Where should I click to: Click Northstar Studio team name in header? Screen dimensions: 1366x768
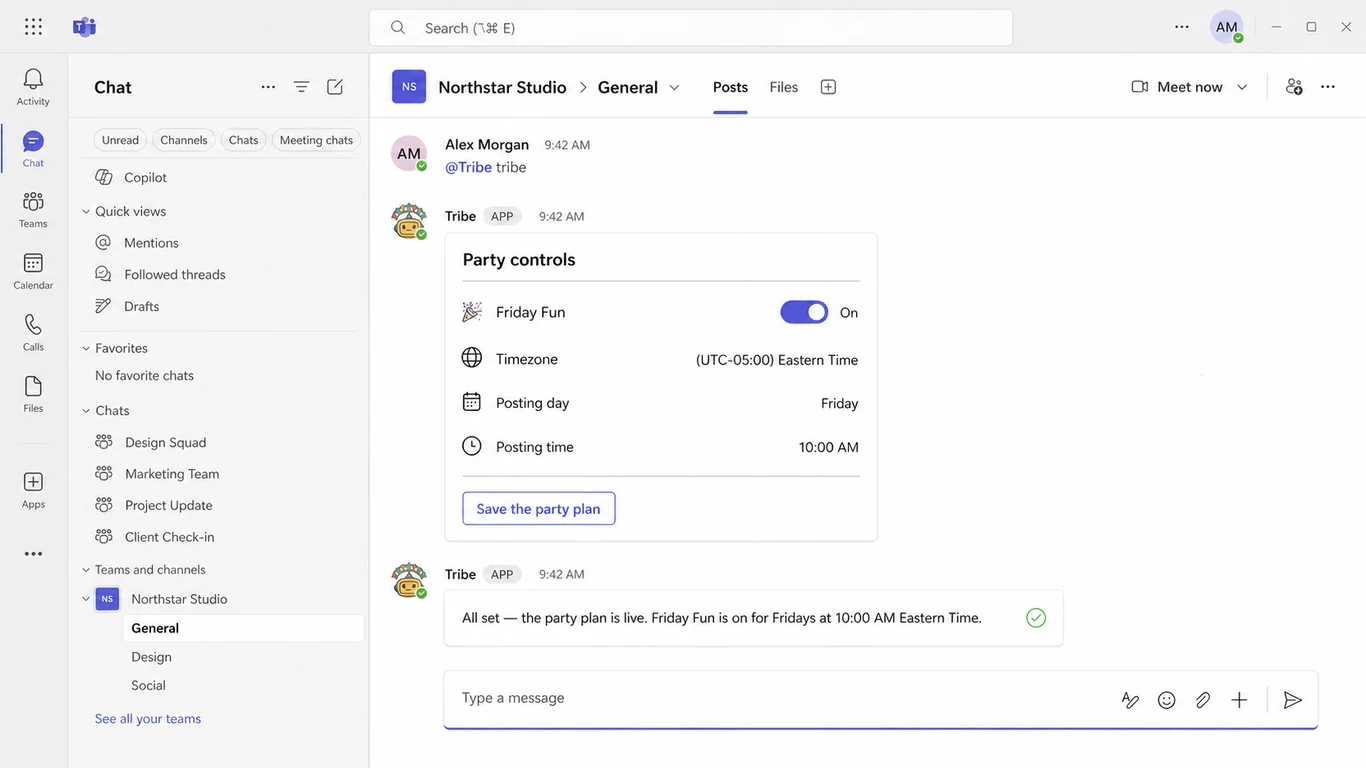coord(502,87)
